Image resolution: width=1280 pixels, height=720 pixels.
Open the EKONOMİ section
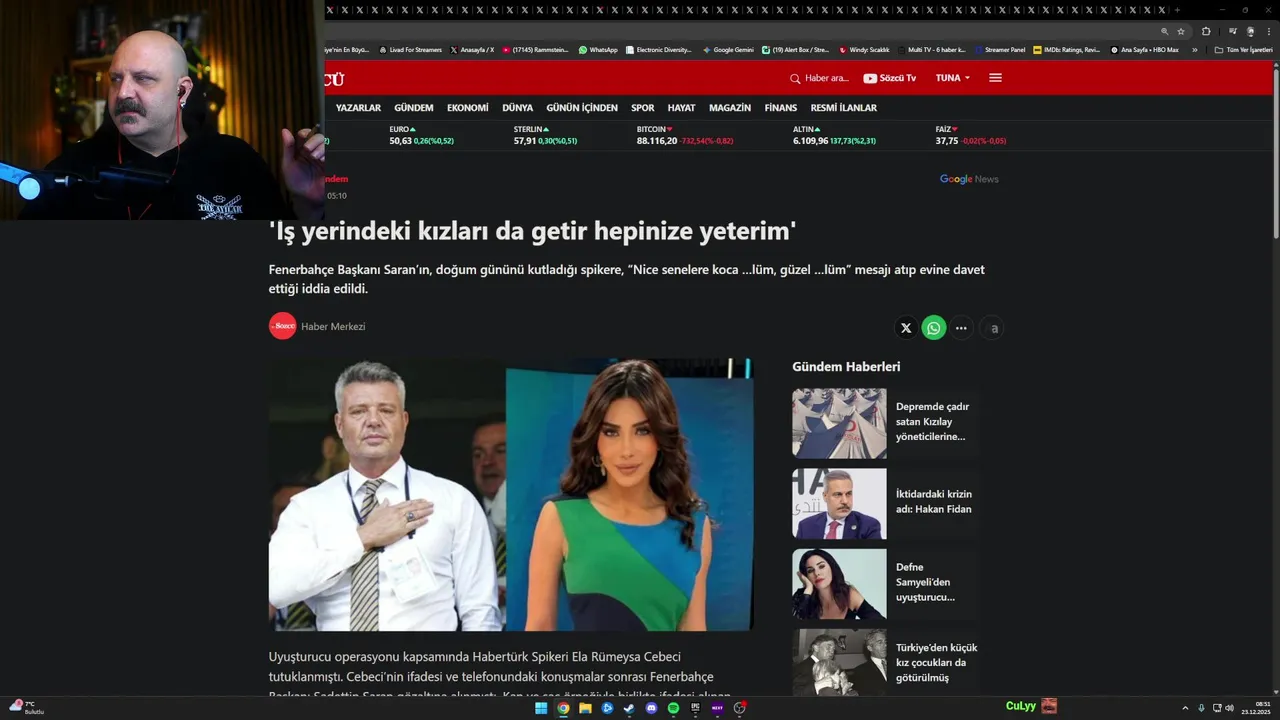click(x=468, y=108)
